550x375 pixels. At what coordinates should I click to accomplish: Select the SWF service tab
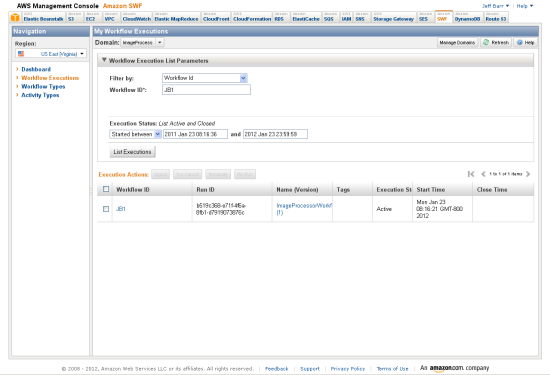(x=444, y=17)
